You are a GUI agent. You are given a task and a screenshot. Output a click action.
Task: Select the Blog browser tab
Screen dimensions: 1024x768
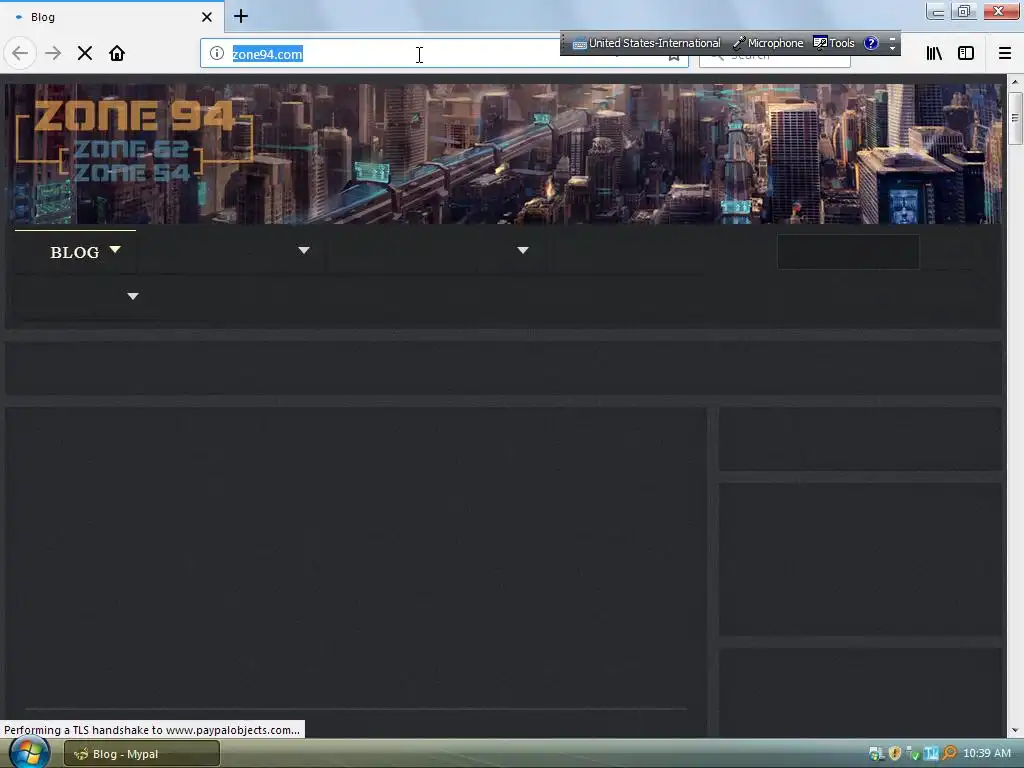click(111, 17)
